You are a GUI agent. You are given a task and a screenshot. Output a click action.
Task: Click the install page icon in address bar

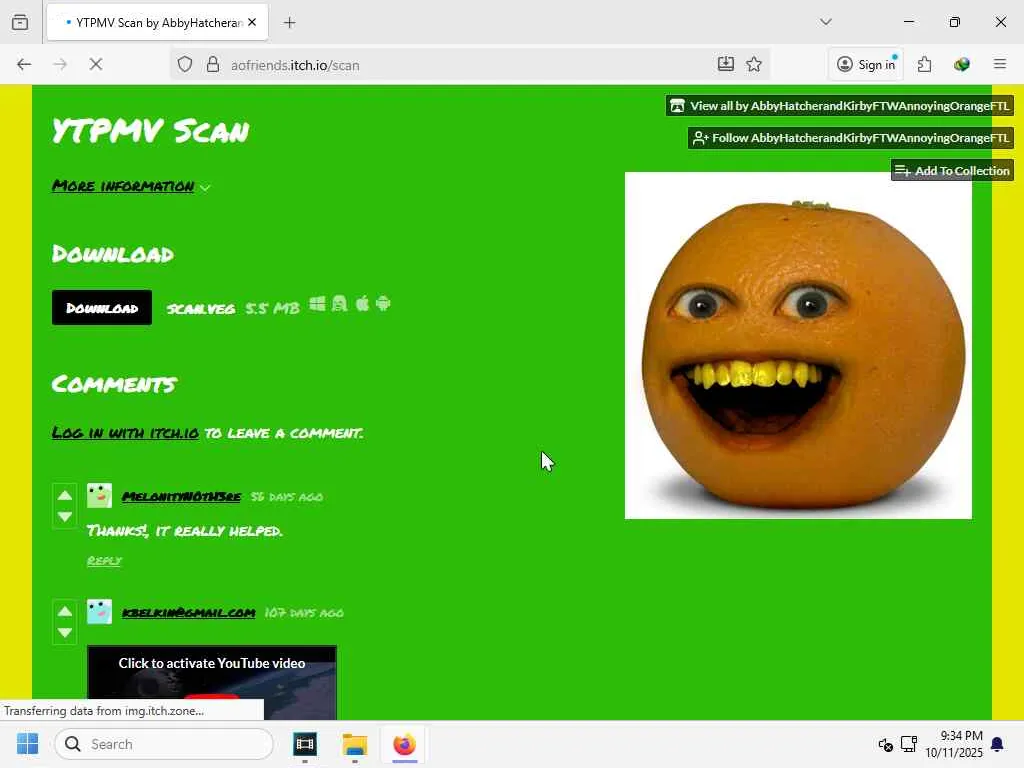coord(726,64)
